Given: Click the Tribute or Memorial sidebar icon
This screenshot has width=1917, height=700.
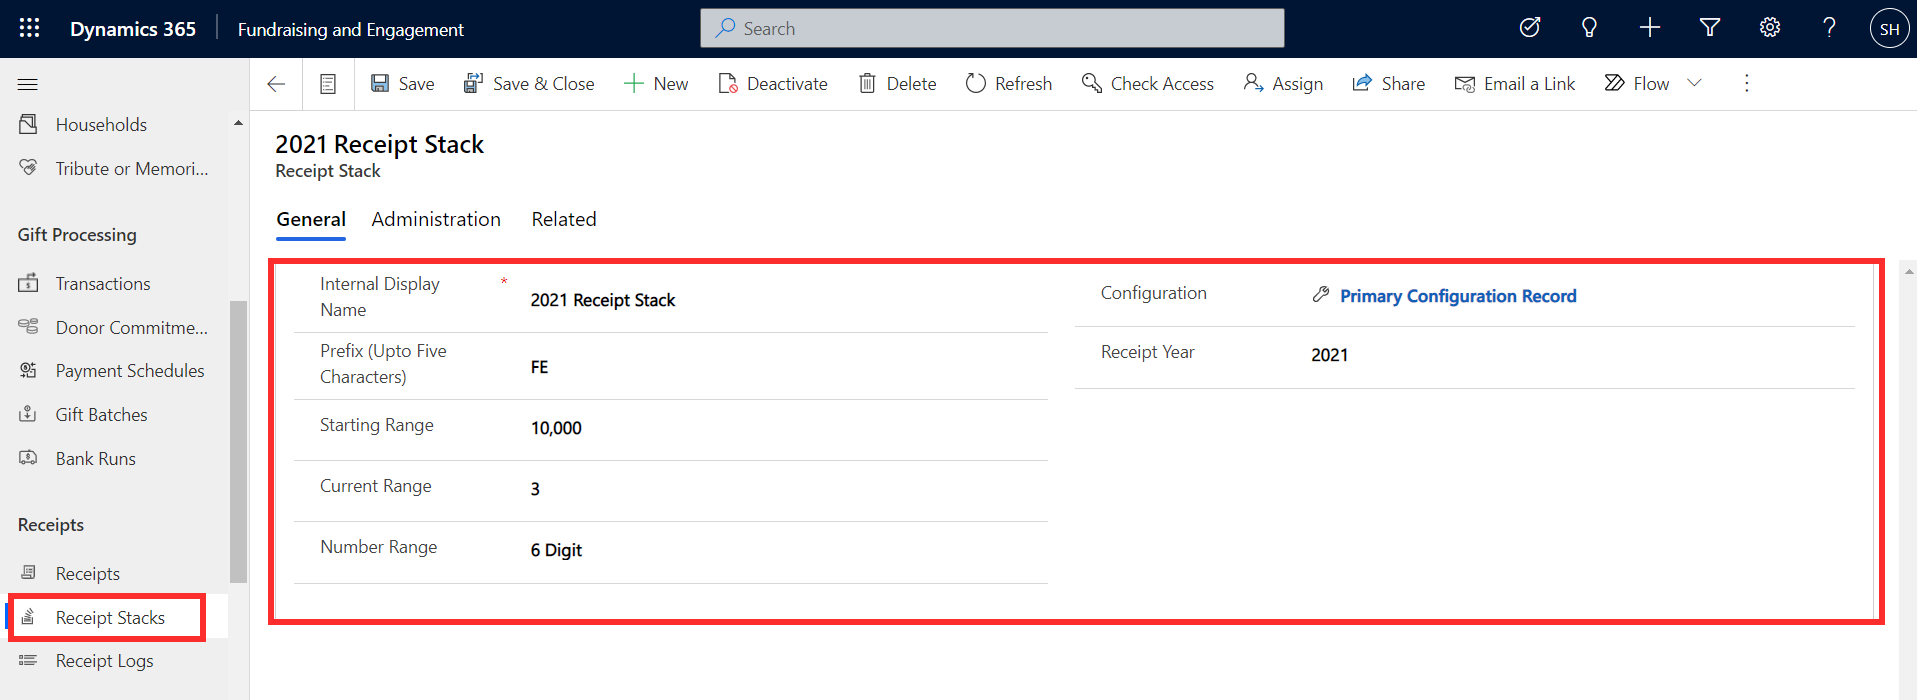Looking at the screenshot, I should [28, 168].
